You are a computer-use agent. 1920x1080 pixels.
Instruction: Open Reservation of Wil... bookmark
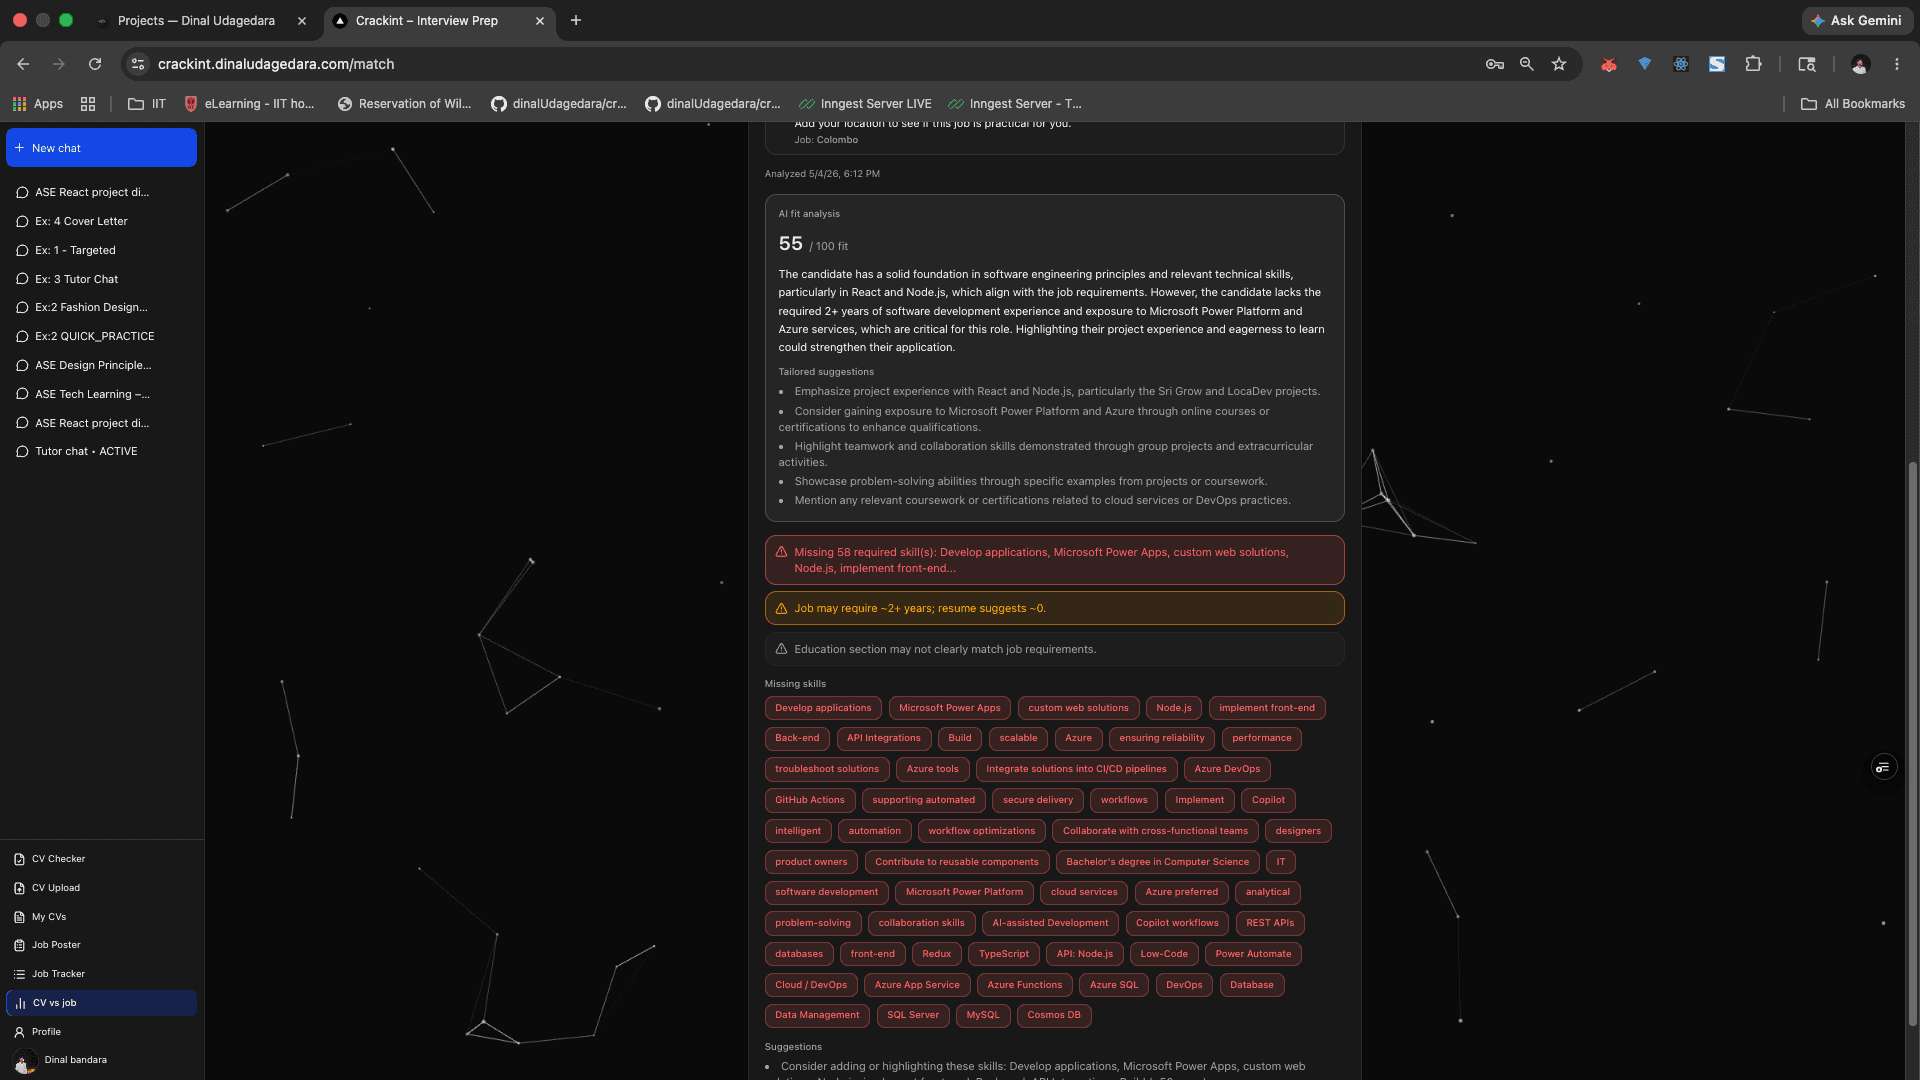coord(404,104)
